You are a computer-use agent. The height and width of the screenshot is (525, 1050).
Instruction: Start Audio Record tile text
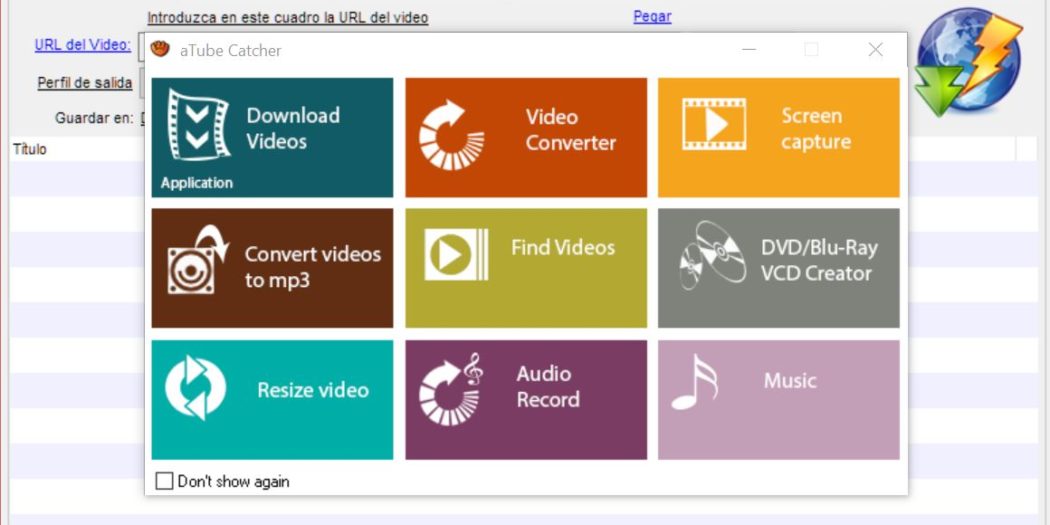tap(548, 386)
